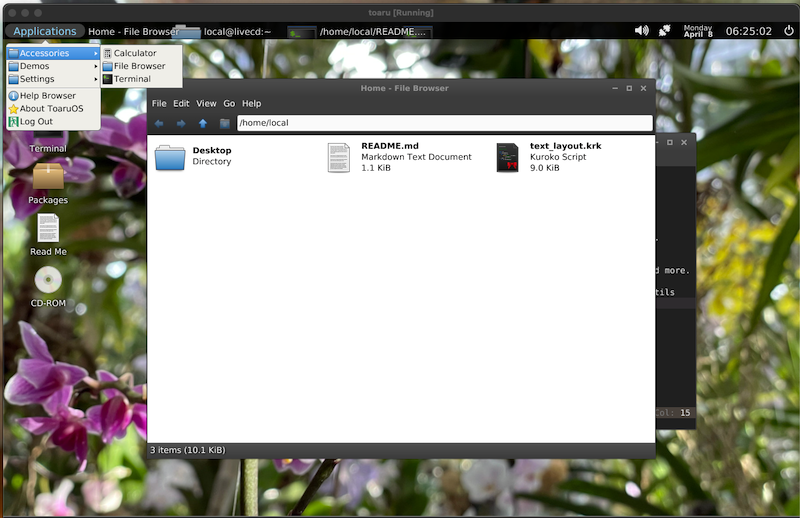Click the Forward arrow in File Browser toolbar
800x518 pixels.
(181, 124)
